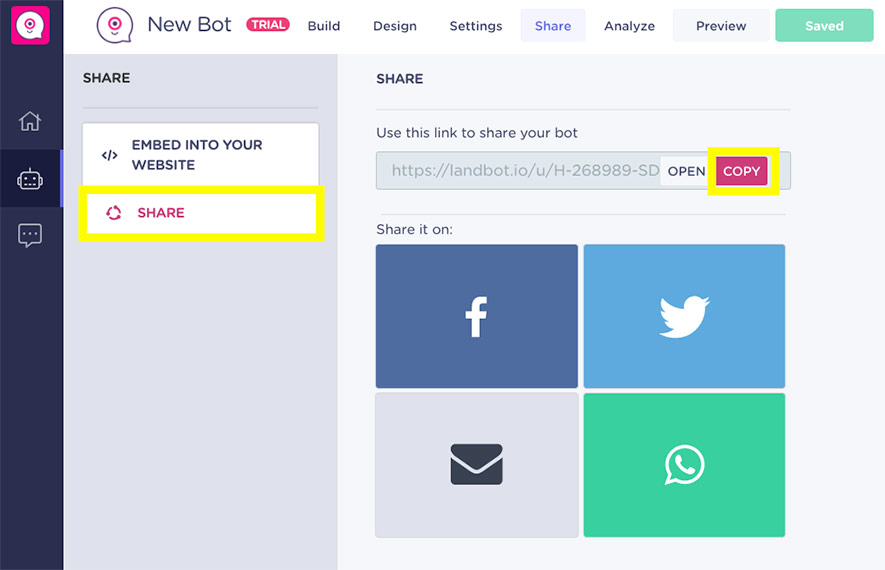Copy the bot share link

click(x=742, y=171)
